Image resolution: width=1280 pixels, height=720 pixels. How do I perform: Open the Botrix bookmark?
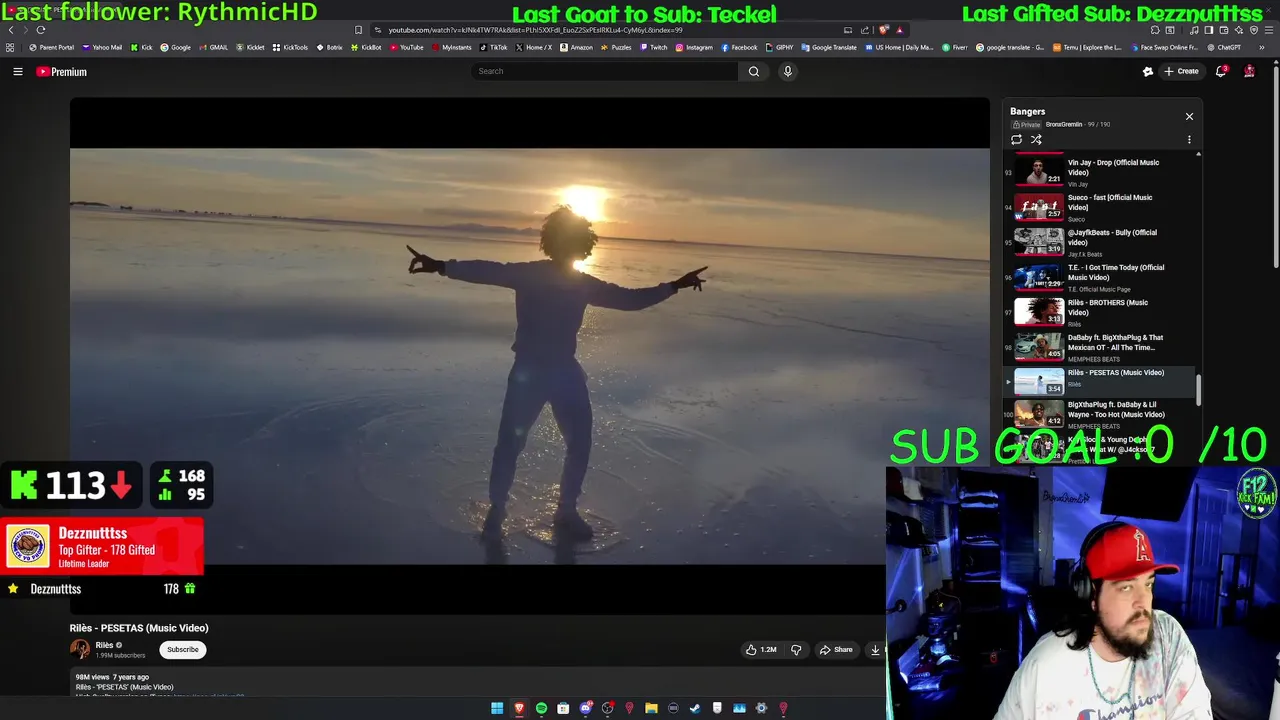click(x=330, y=47)
